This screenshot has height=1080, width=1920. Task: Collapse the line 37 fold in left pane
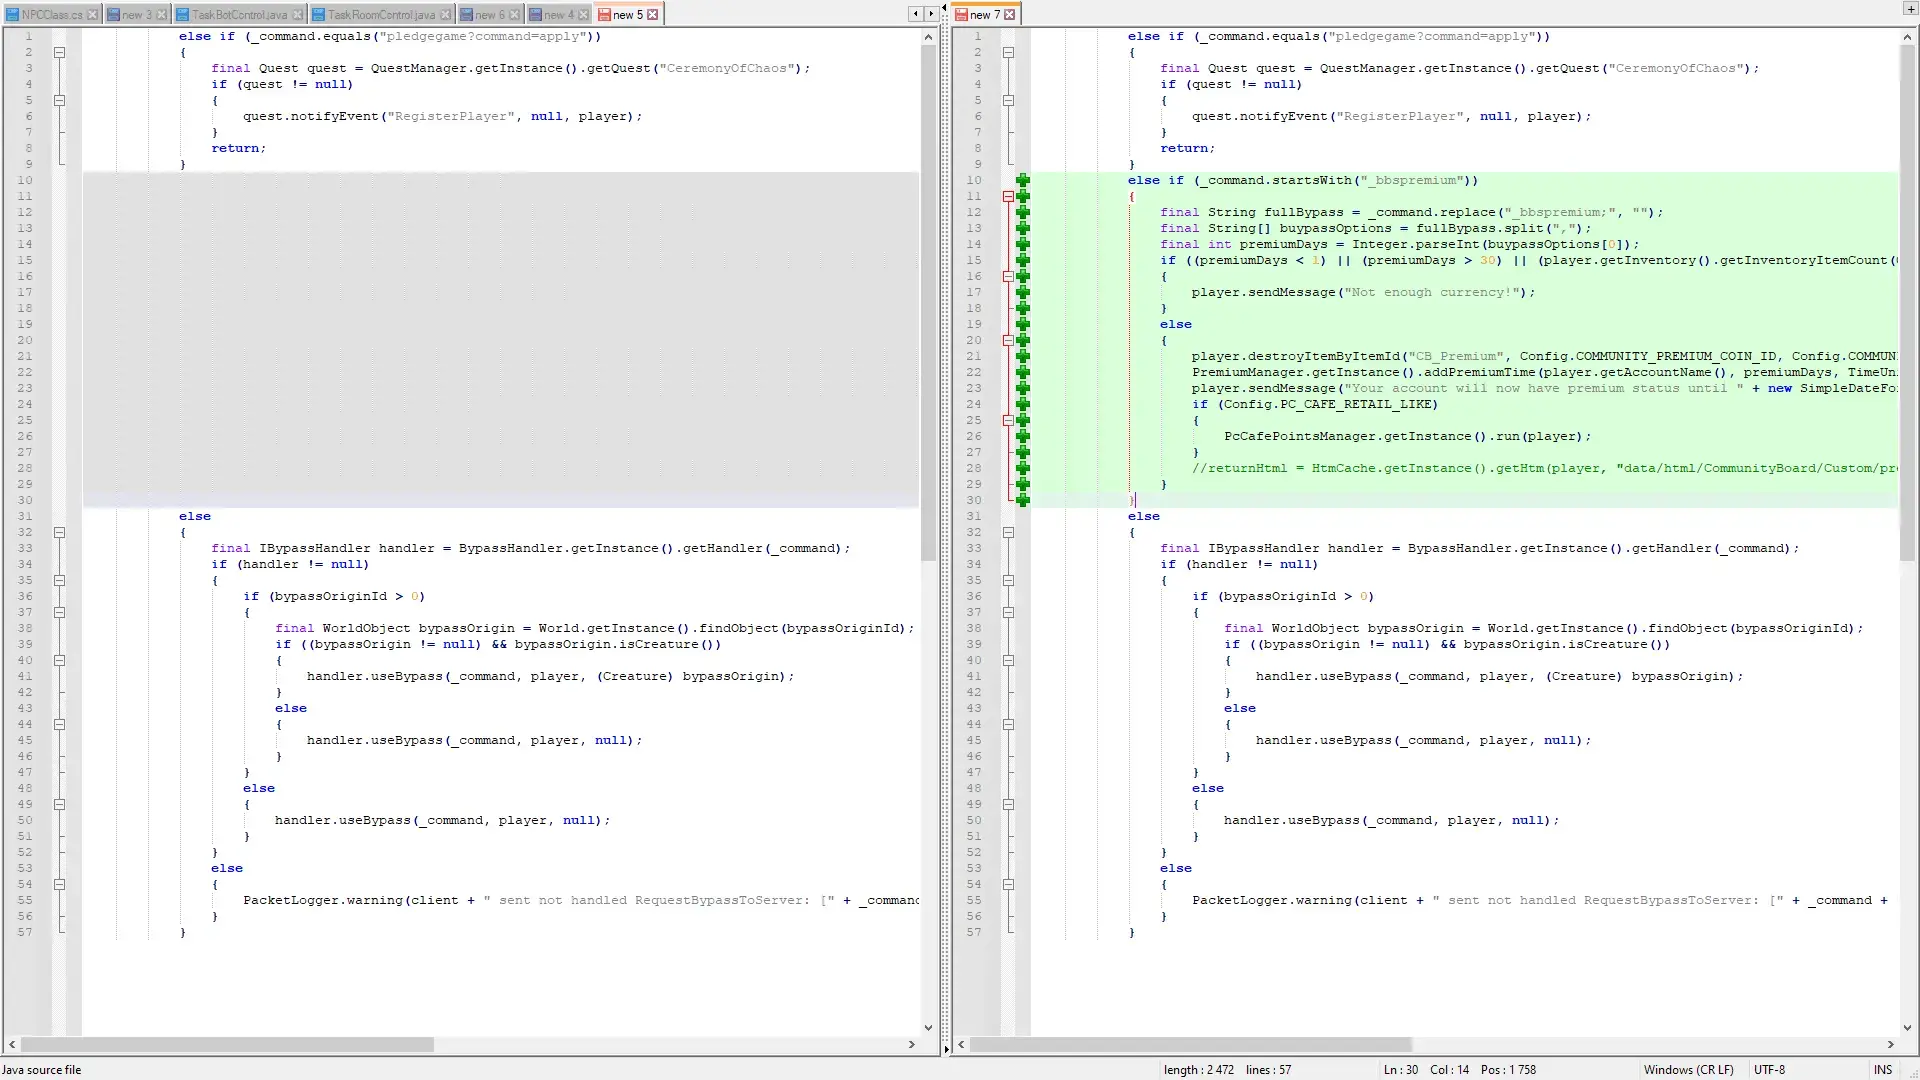point(59,613)
